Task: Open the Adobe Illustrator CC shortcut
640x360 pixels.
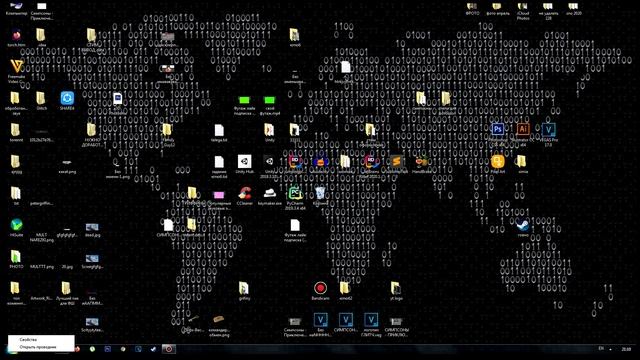Action: (523, 133)
